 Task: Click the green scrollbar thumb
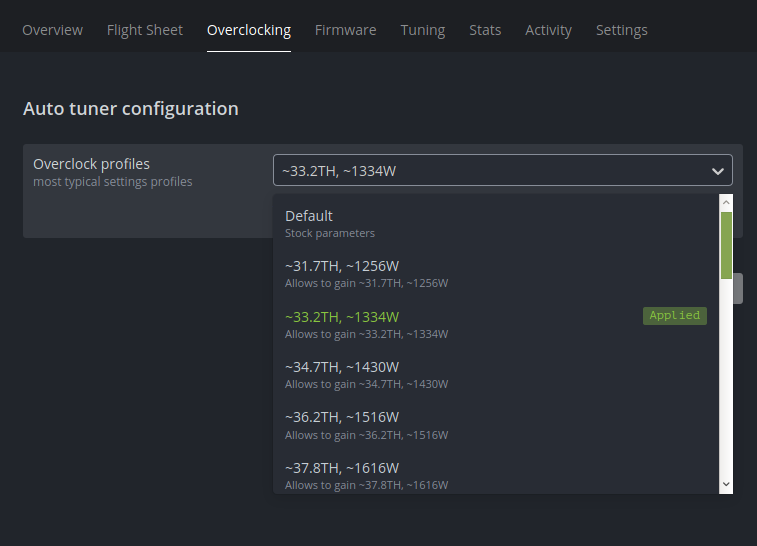(x=727, y=244)
